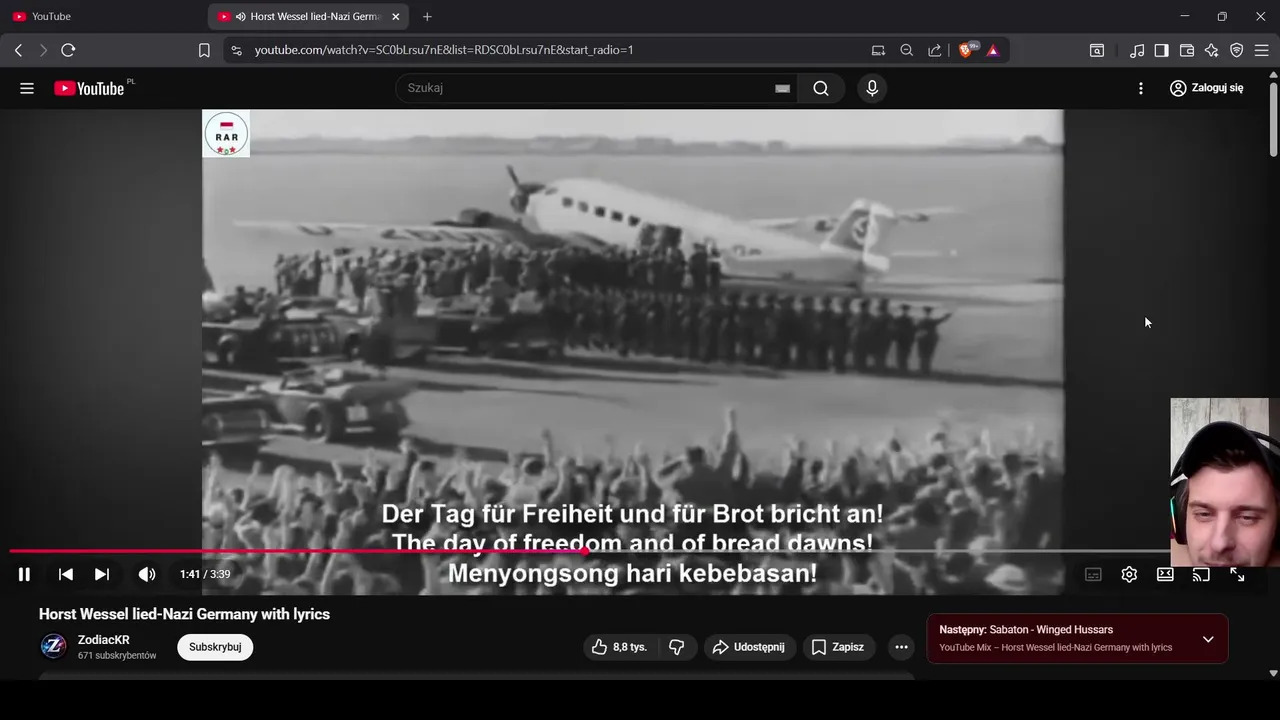The width and height of the screenshot is (1280, 720).
Task: Click the magnifier search button
Action: point(821,88)
